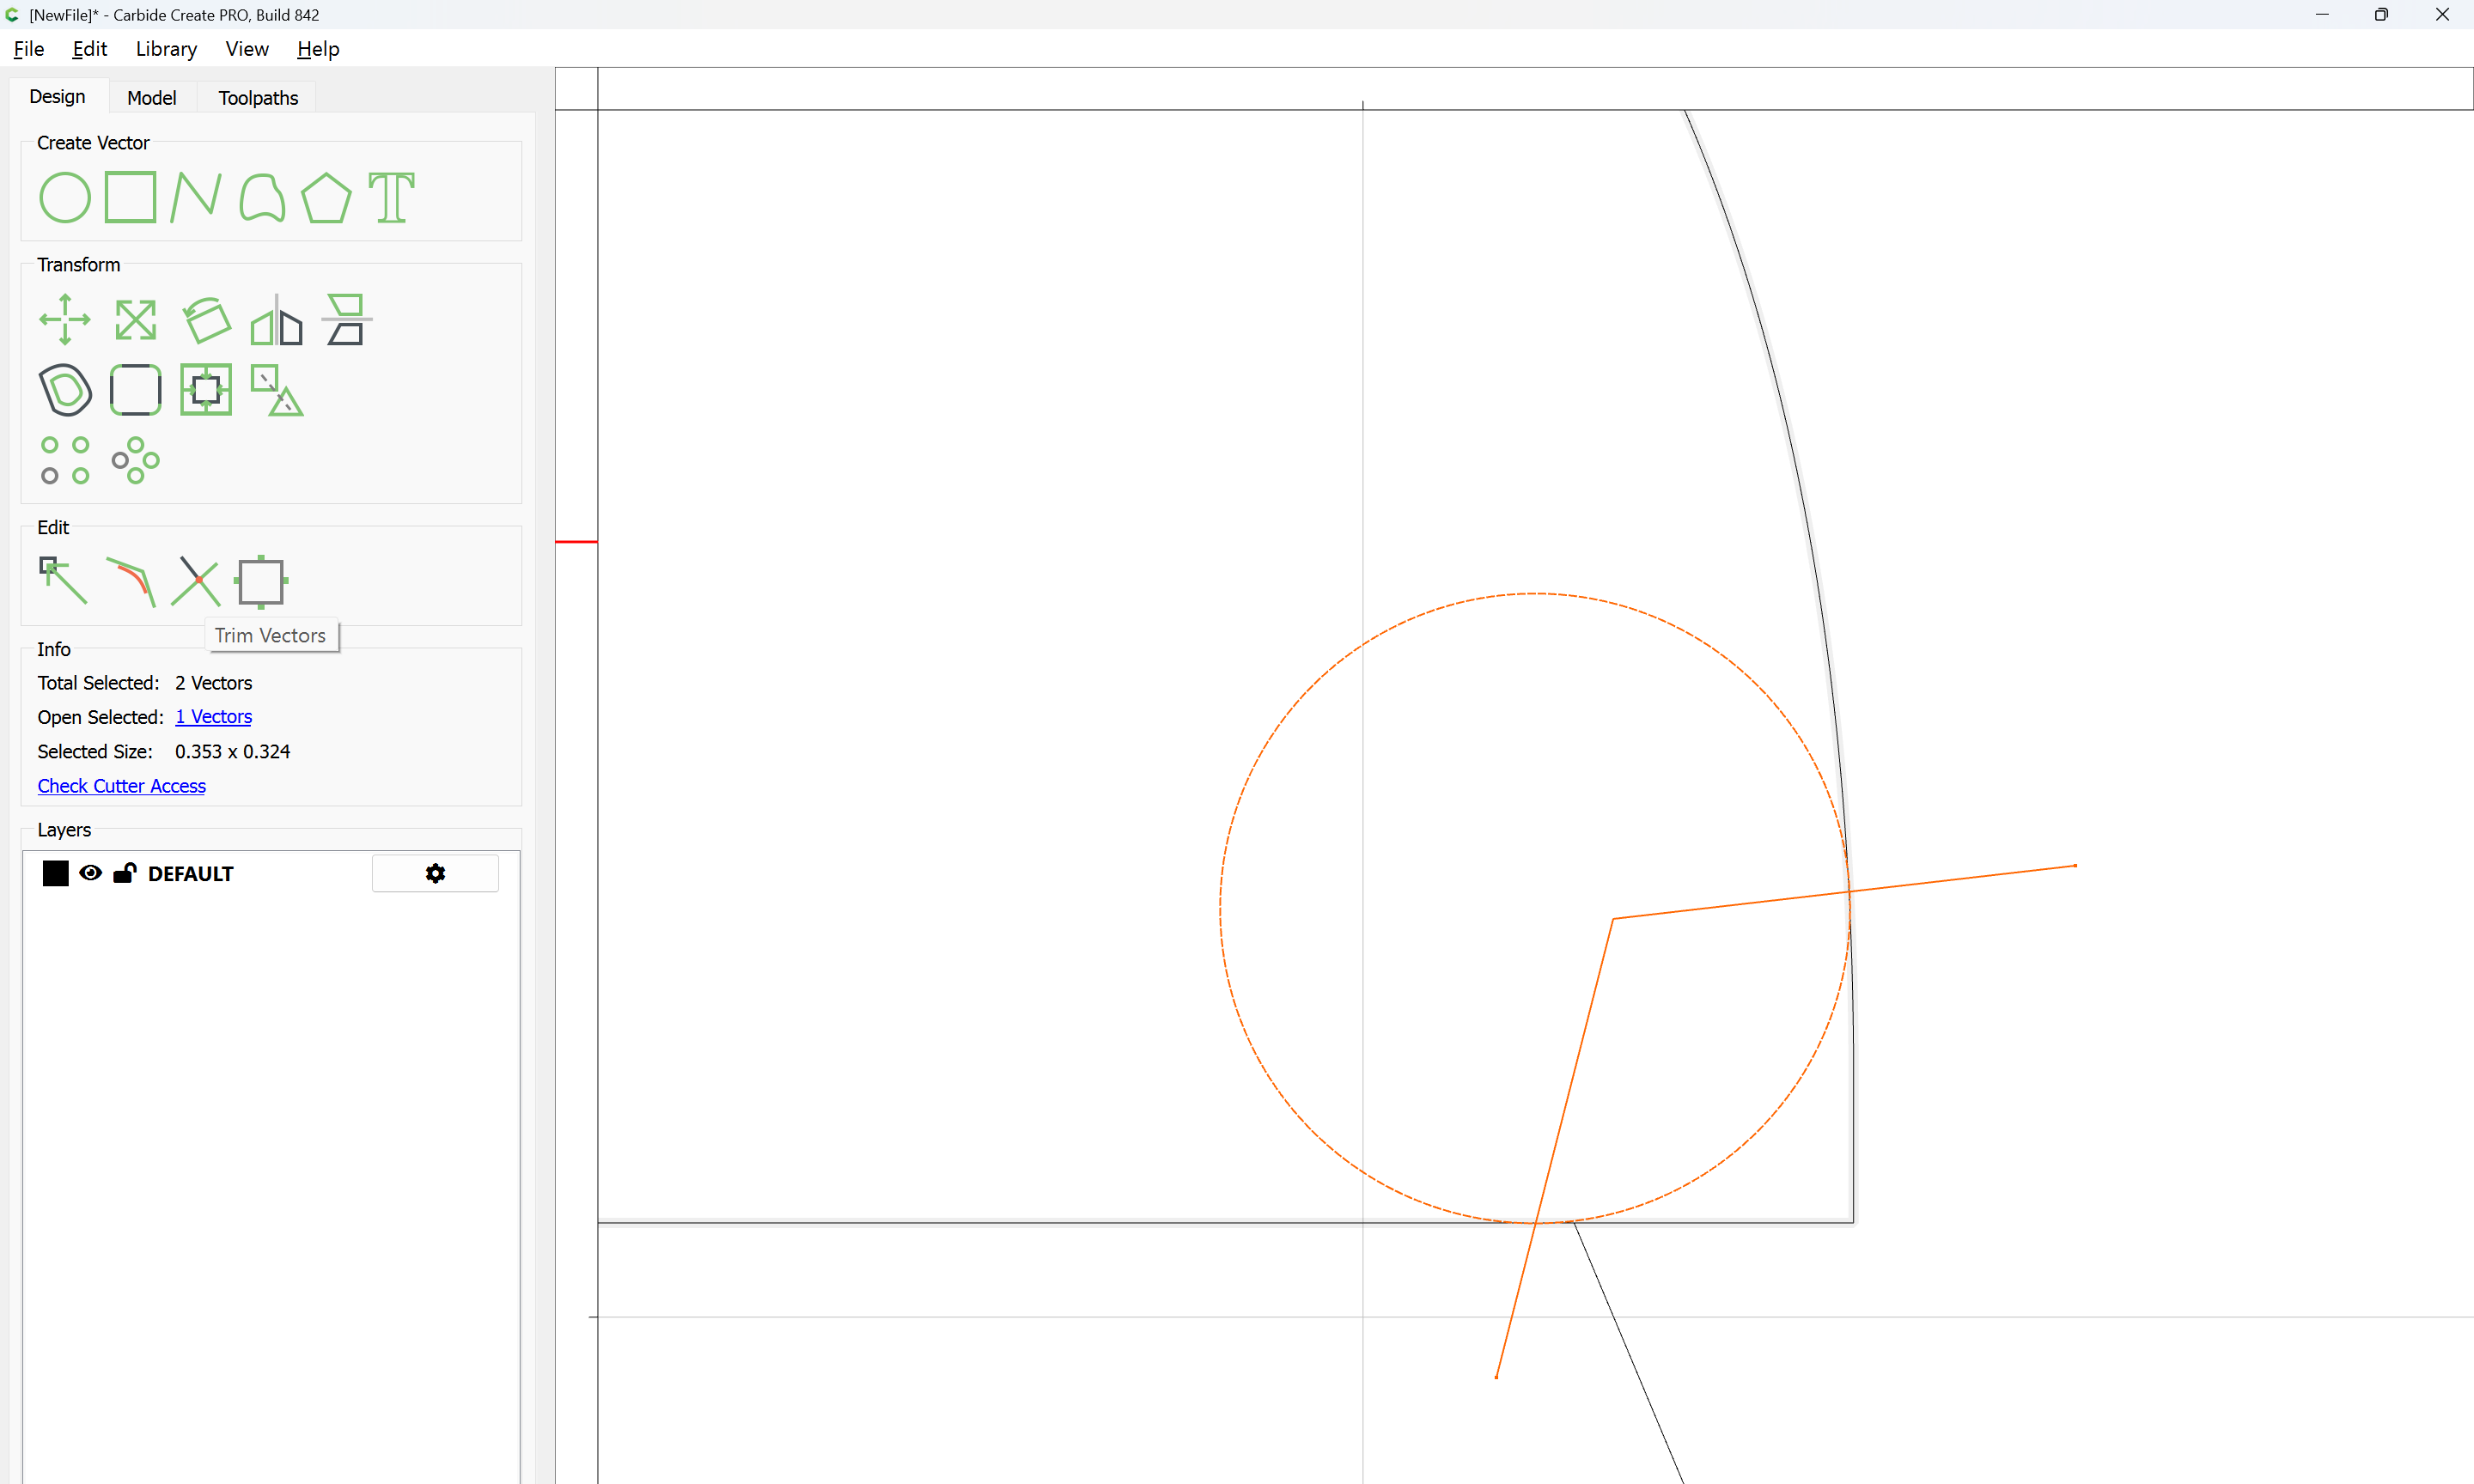The height and width of the screenshot is (1484, 2474).
Task: Select the Polyline vector tool
Action: pyautogui.click(x=195, y=197)
